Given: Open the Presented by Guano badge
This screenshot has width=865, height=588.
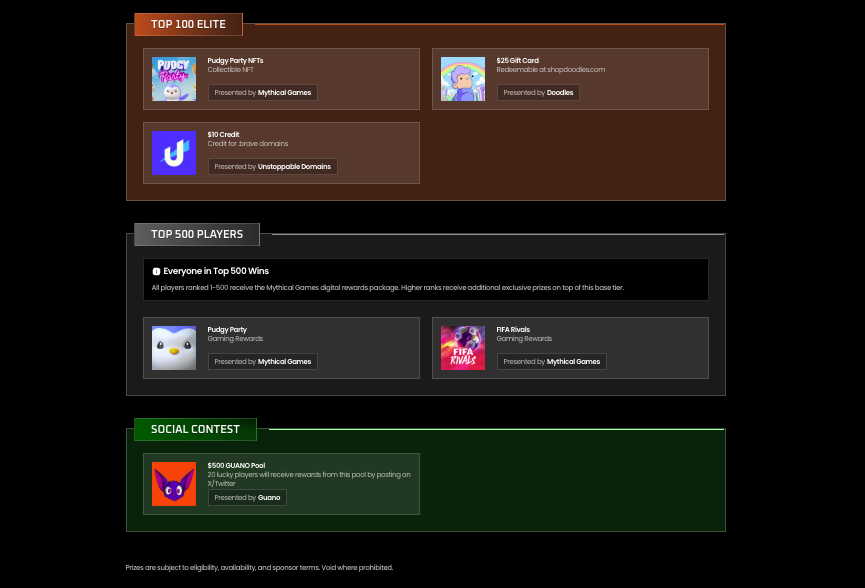Looking at the screenshot, I should pyautogui.click(x=247, y=498).
